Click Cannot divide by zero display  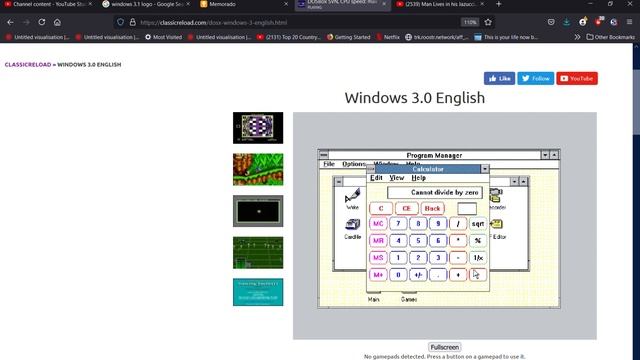[435, 192]
